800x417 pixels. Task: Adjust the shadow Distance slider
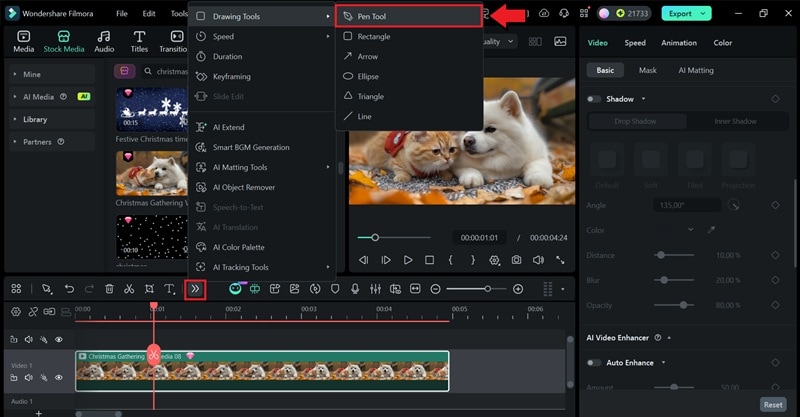pos(674,255)
